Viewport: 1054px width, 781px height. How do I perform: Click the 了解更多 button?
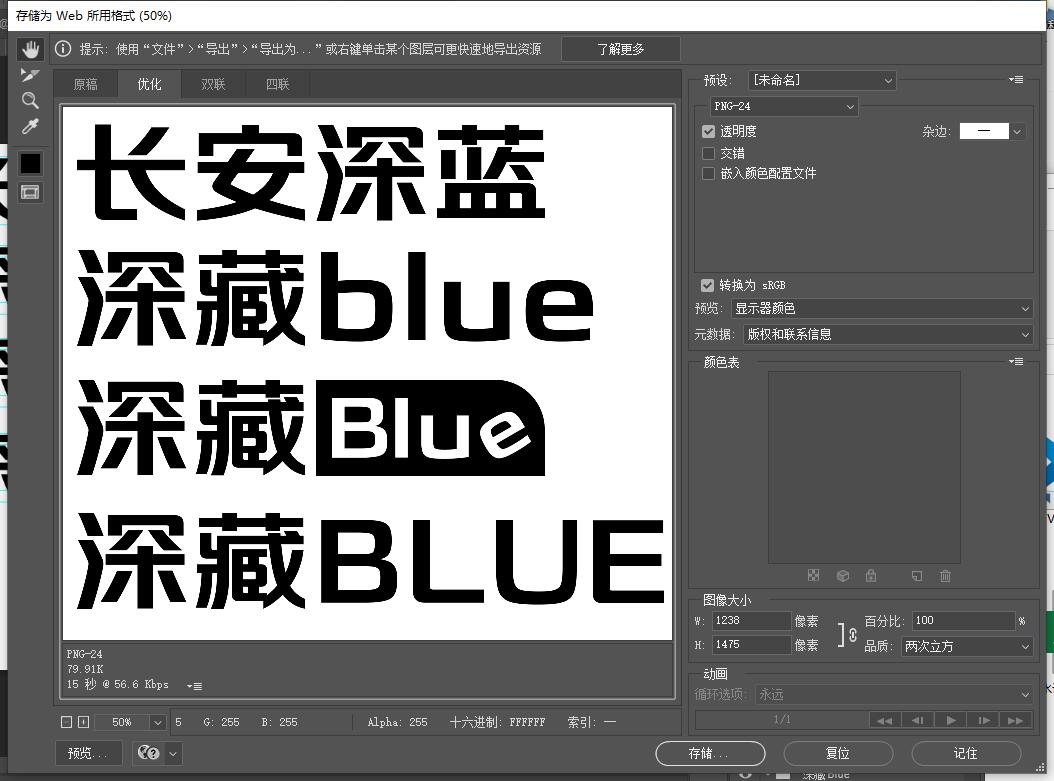coord(620,49)
